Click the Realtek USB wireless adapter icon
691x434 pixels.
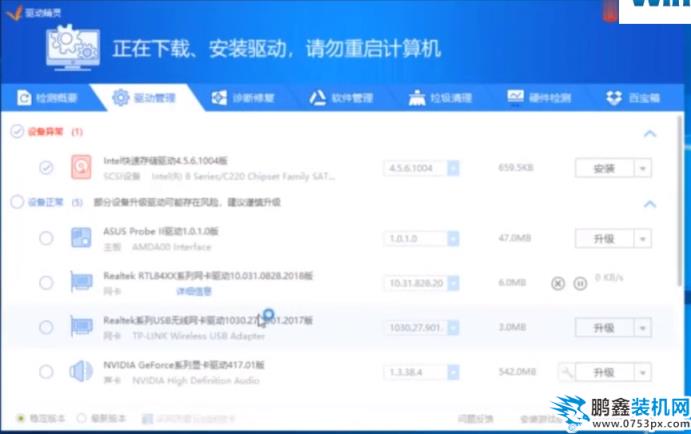coord(82,327)
